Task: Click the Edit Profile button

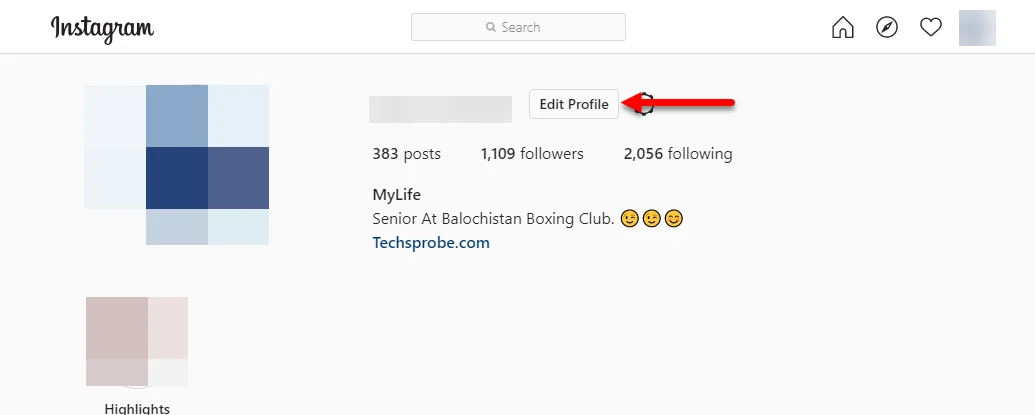Action: tap(574, 104)
